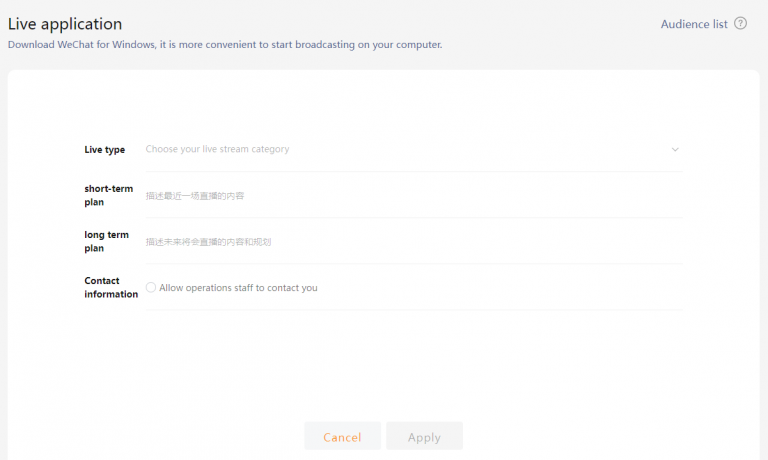768x460 pixels.
Task: Submit with the Apply button
Action: click(424, 437)
